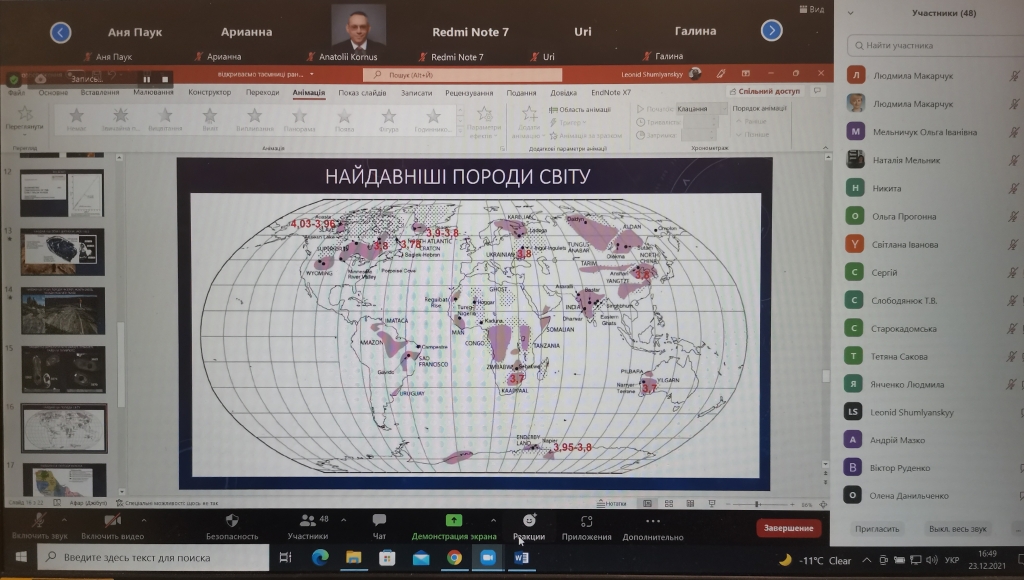Open Google Chrome from the taskbar

tap(453, 558)
